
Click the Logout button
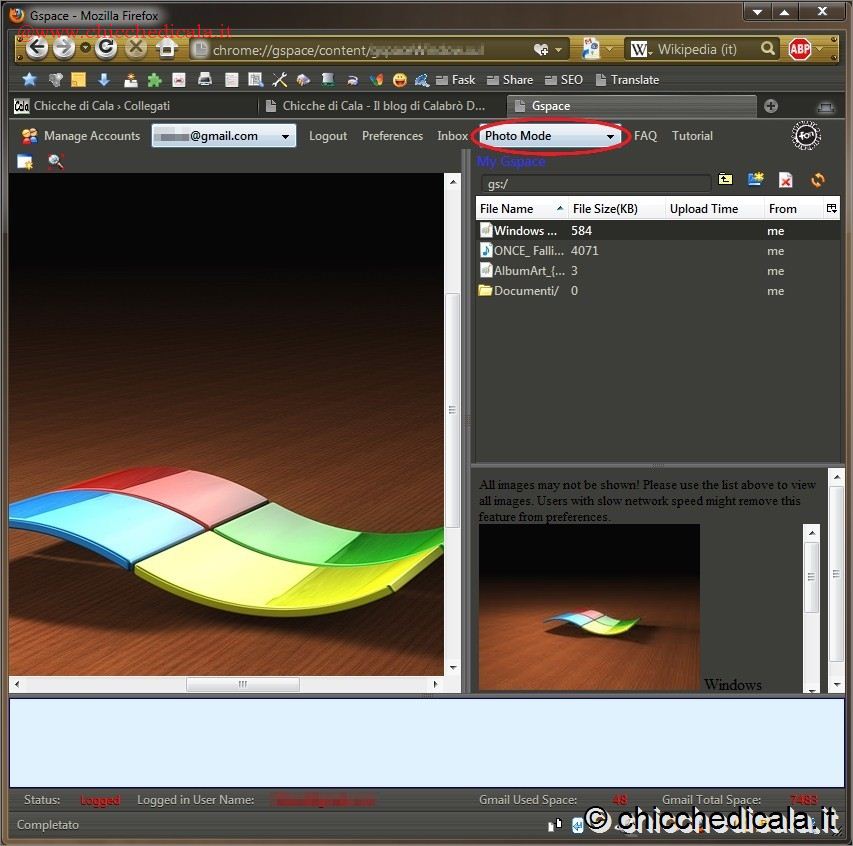[328, 136]
